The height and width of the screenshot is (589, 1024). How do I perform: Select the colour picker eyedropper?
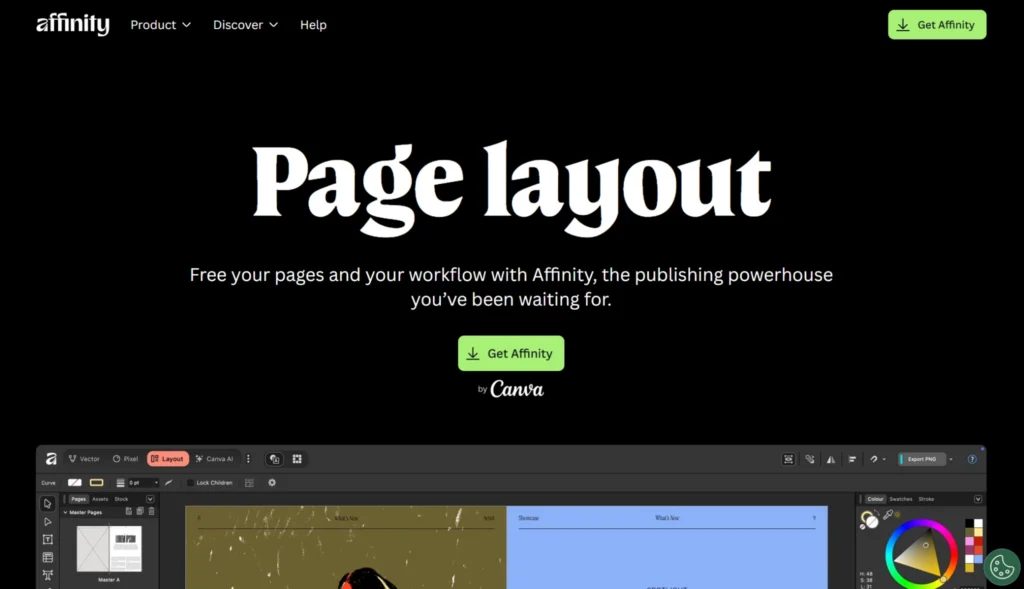click(888, 515)
